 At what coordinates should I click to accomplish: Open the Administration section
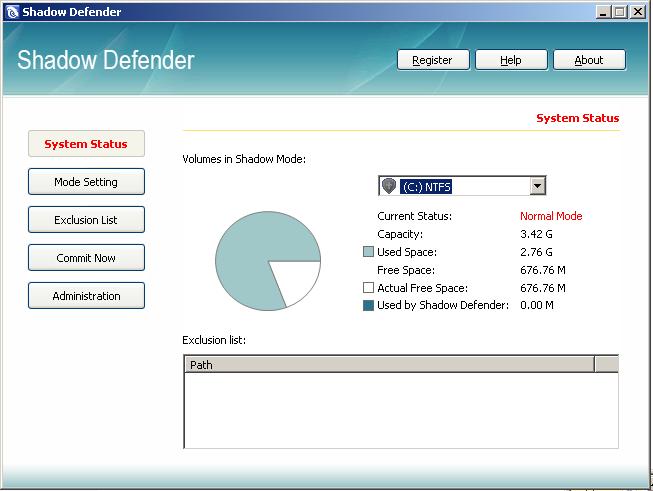86,296
